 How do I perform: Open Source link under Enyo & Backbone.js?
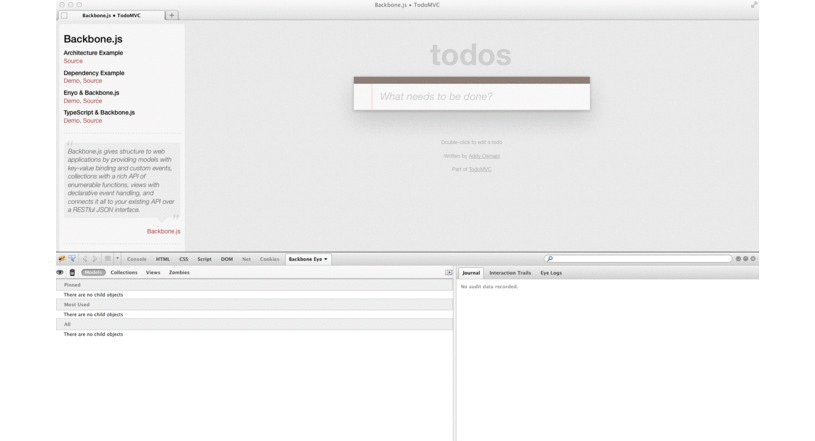(93, 101)
